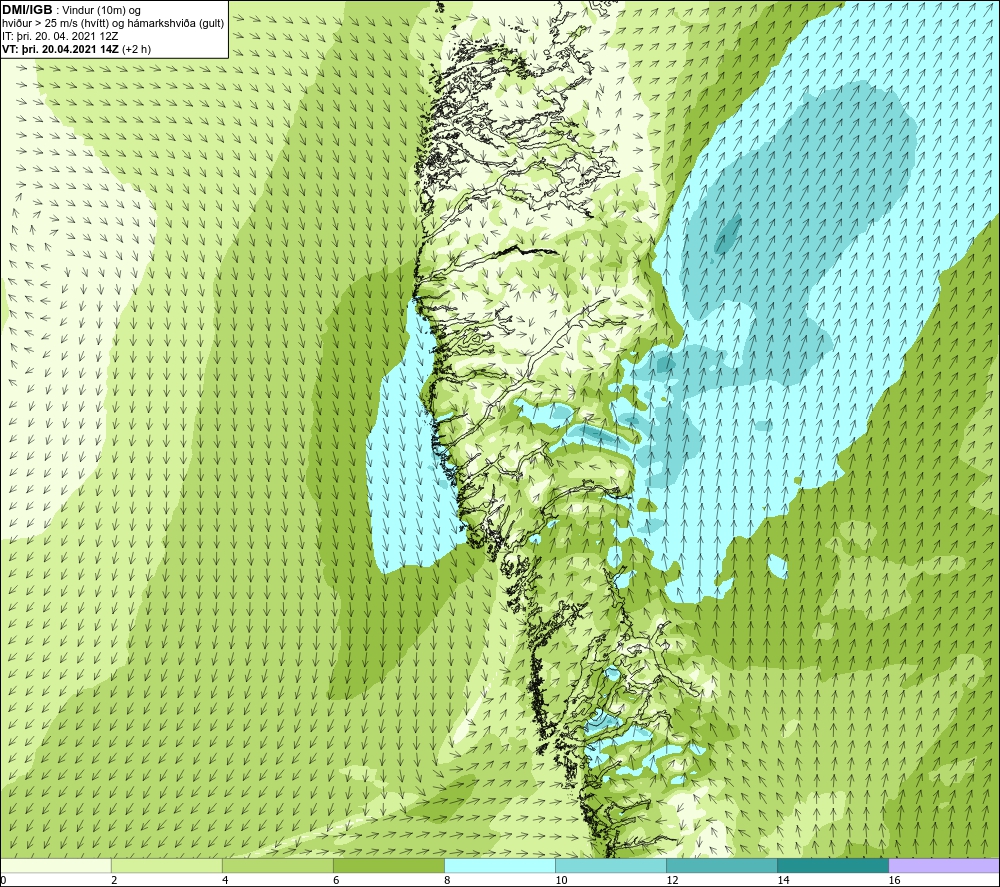Click the teal 12–14 legend swatch
This screenshot has width=1000, height=887.
(721, 865)
